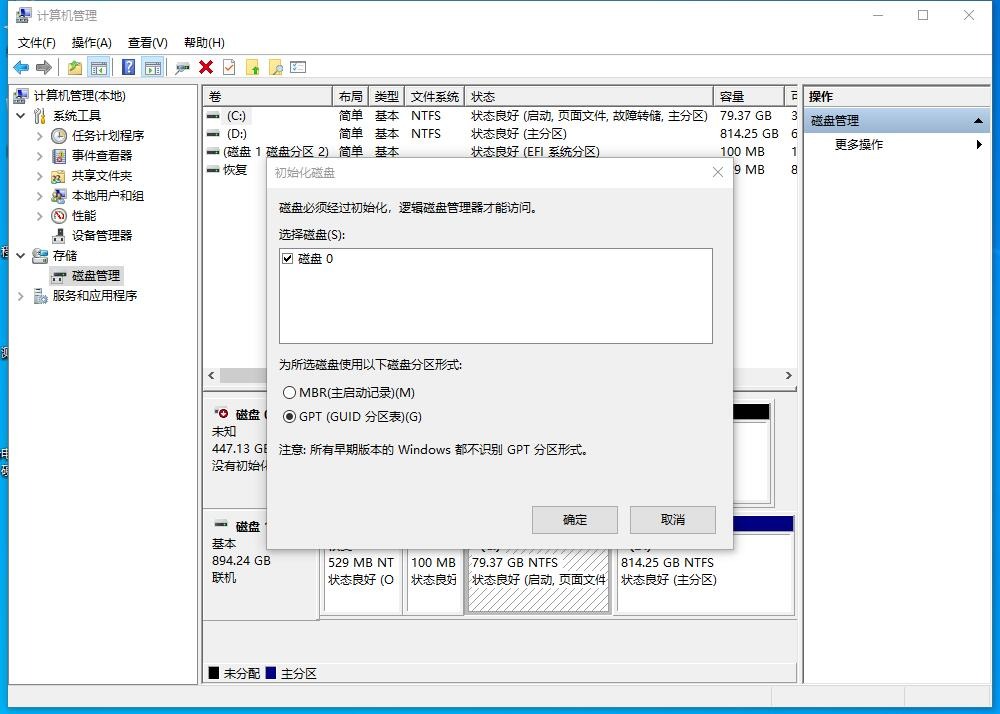Expand the 系统工具 tree node
The height and width of the screenshot is (714, 1000).
[20, 115]
